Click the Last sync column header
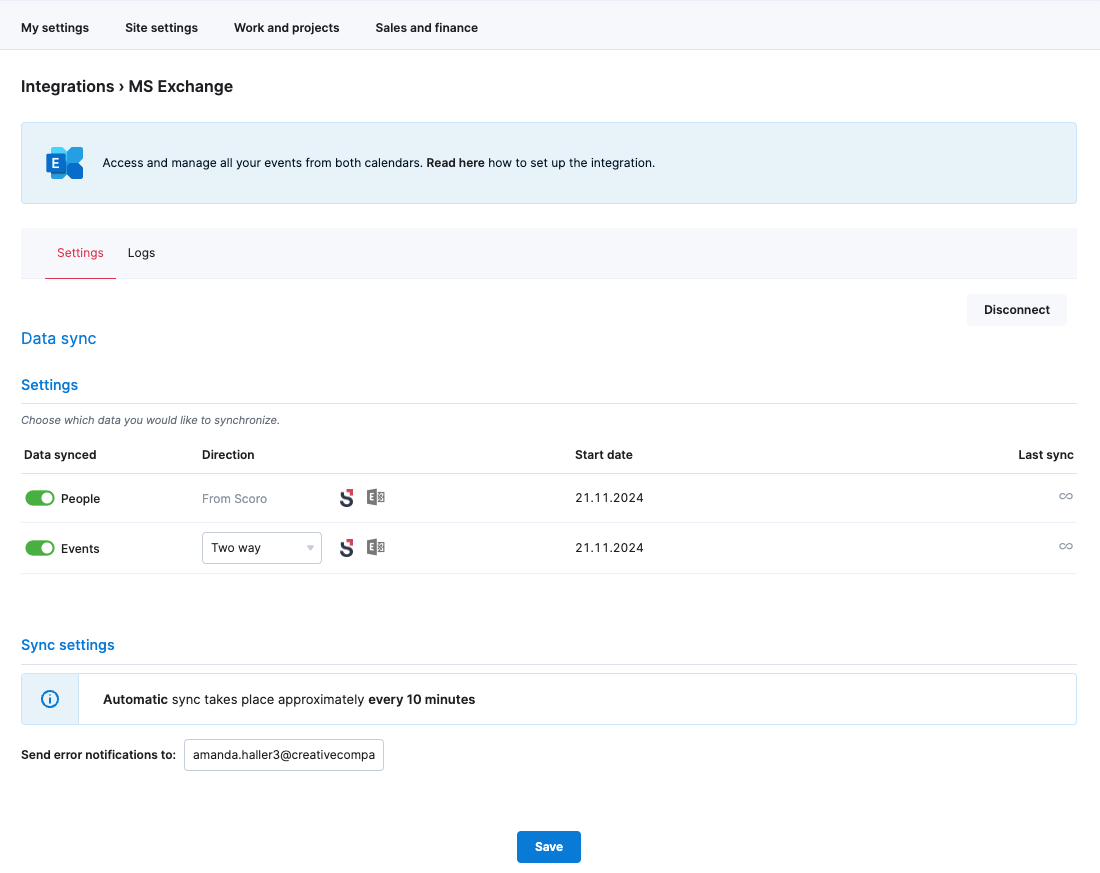 [1045, 455]
